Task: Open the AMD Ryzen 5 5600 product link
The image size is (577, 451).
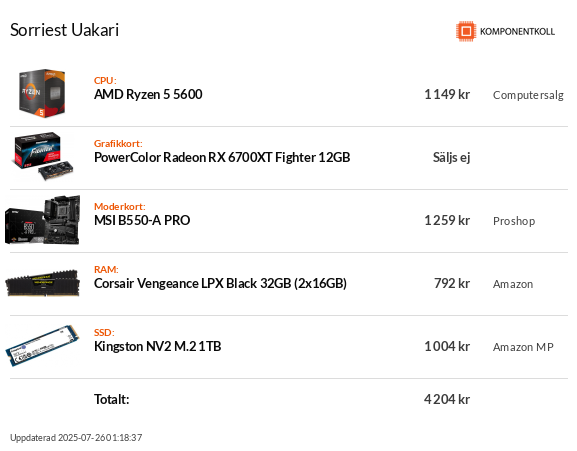Action: point(148,95)
